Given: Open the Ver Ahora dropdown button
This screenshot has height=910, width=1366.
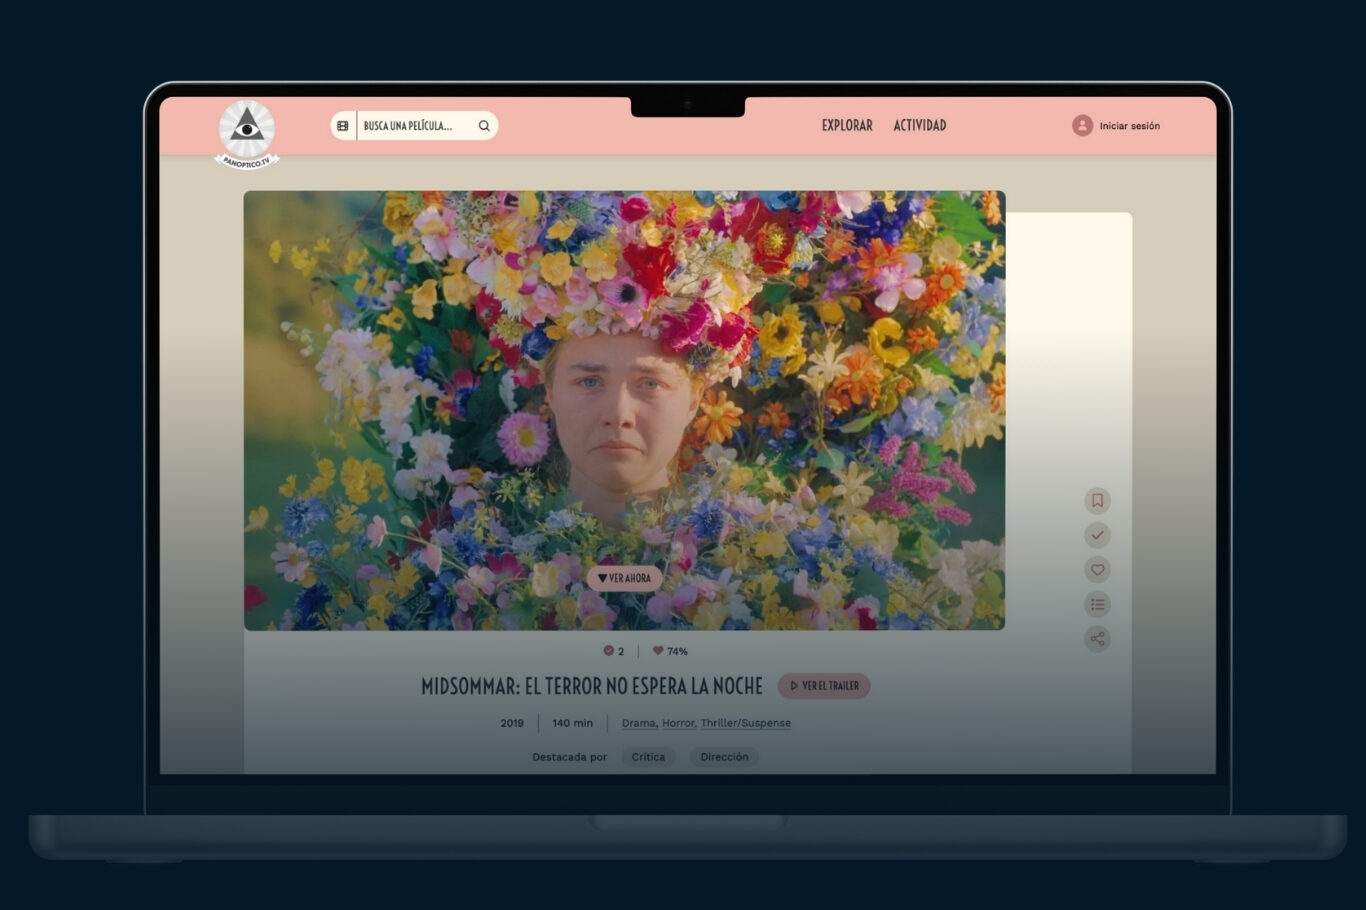Looking at the screenshot, I should point(624,578).
